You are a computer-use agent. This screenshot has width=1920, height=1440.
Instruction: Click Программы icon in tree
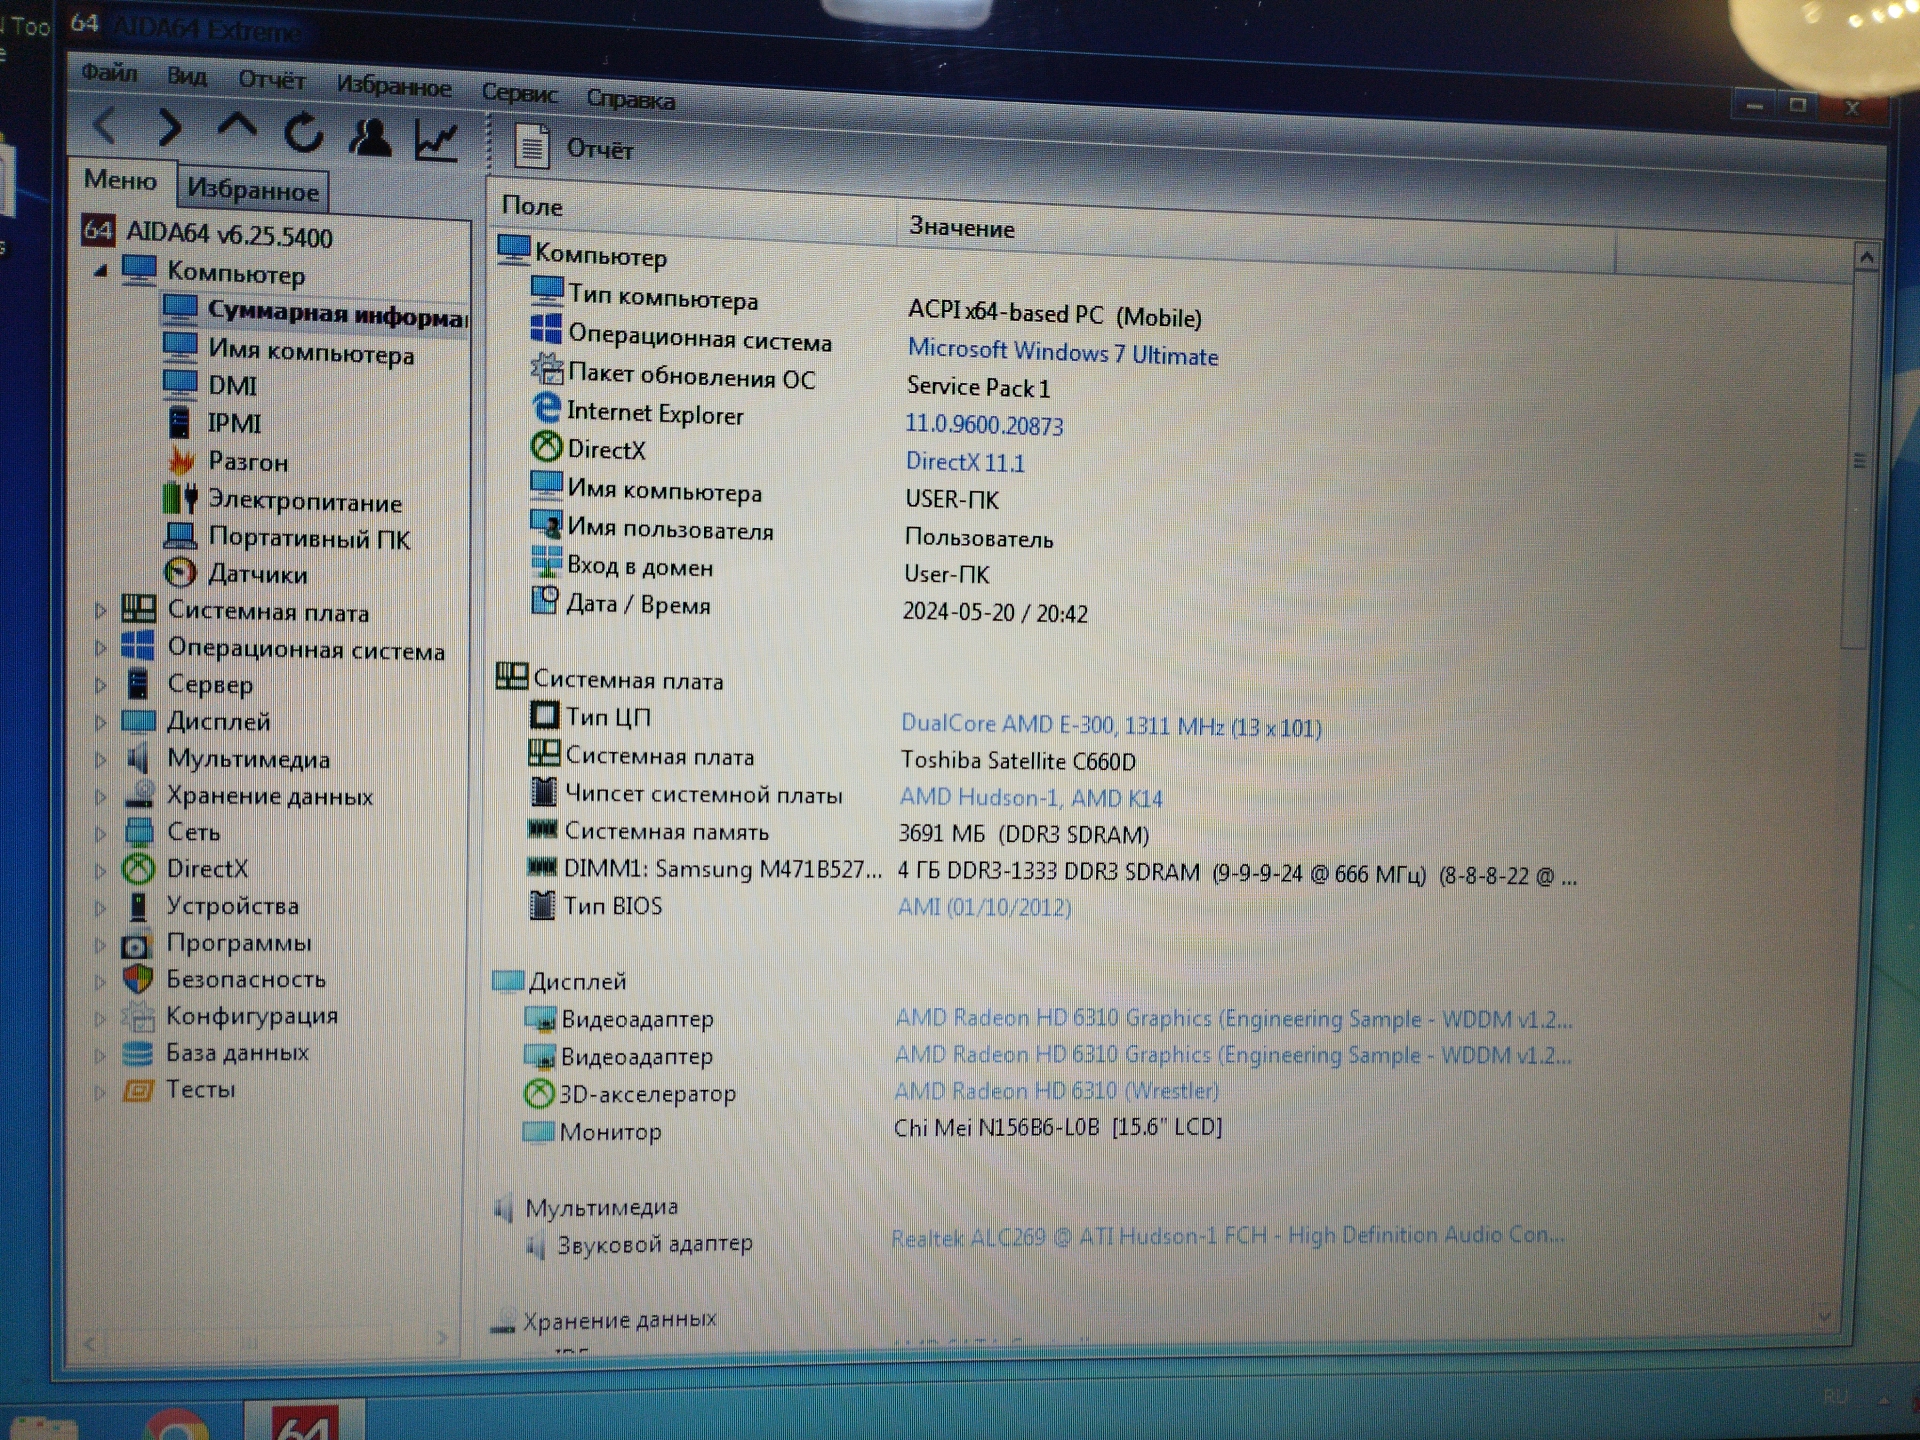(x=137, y=943)
